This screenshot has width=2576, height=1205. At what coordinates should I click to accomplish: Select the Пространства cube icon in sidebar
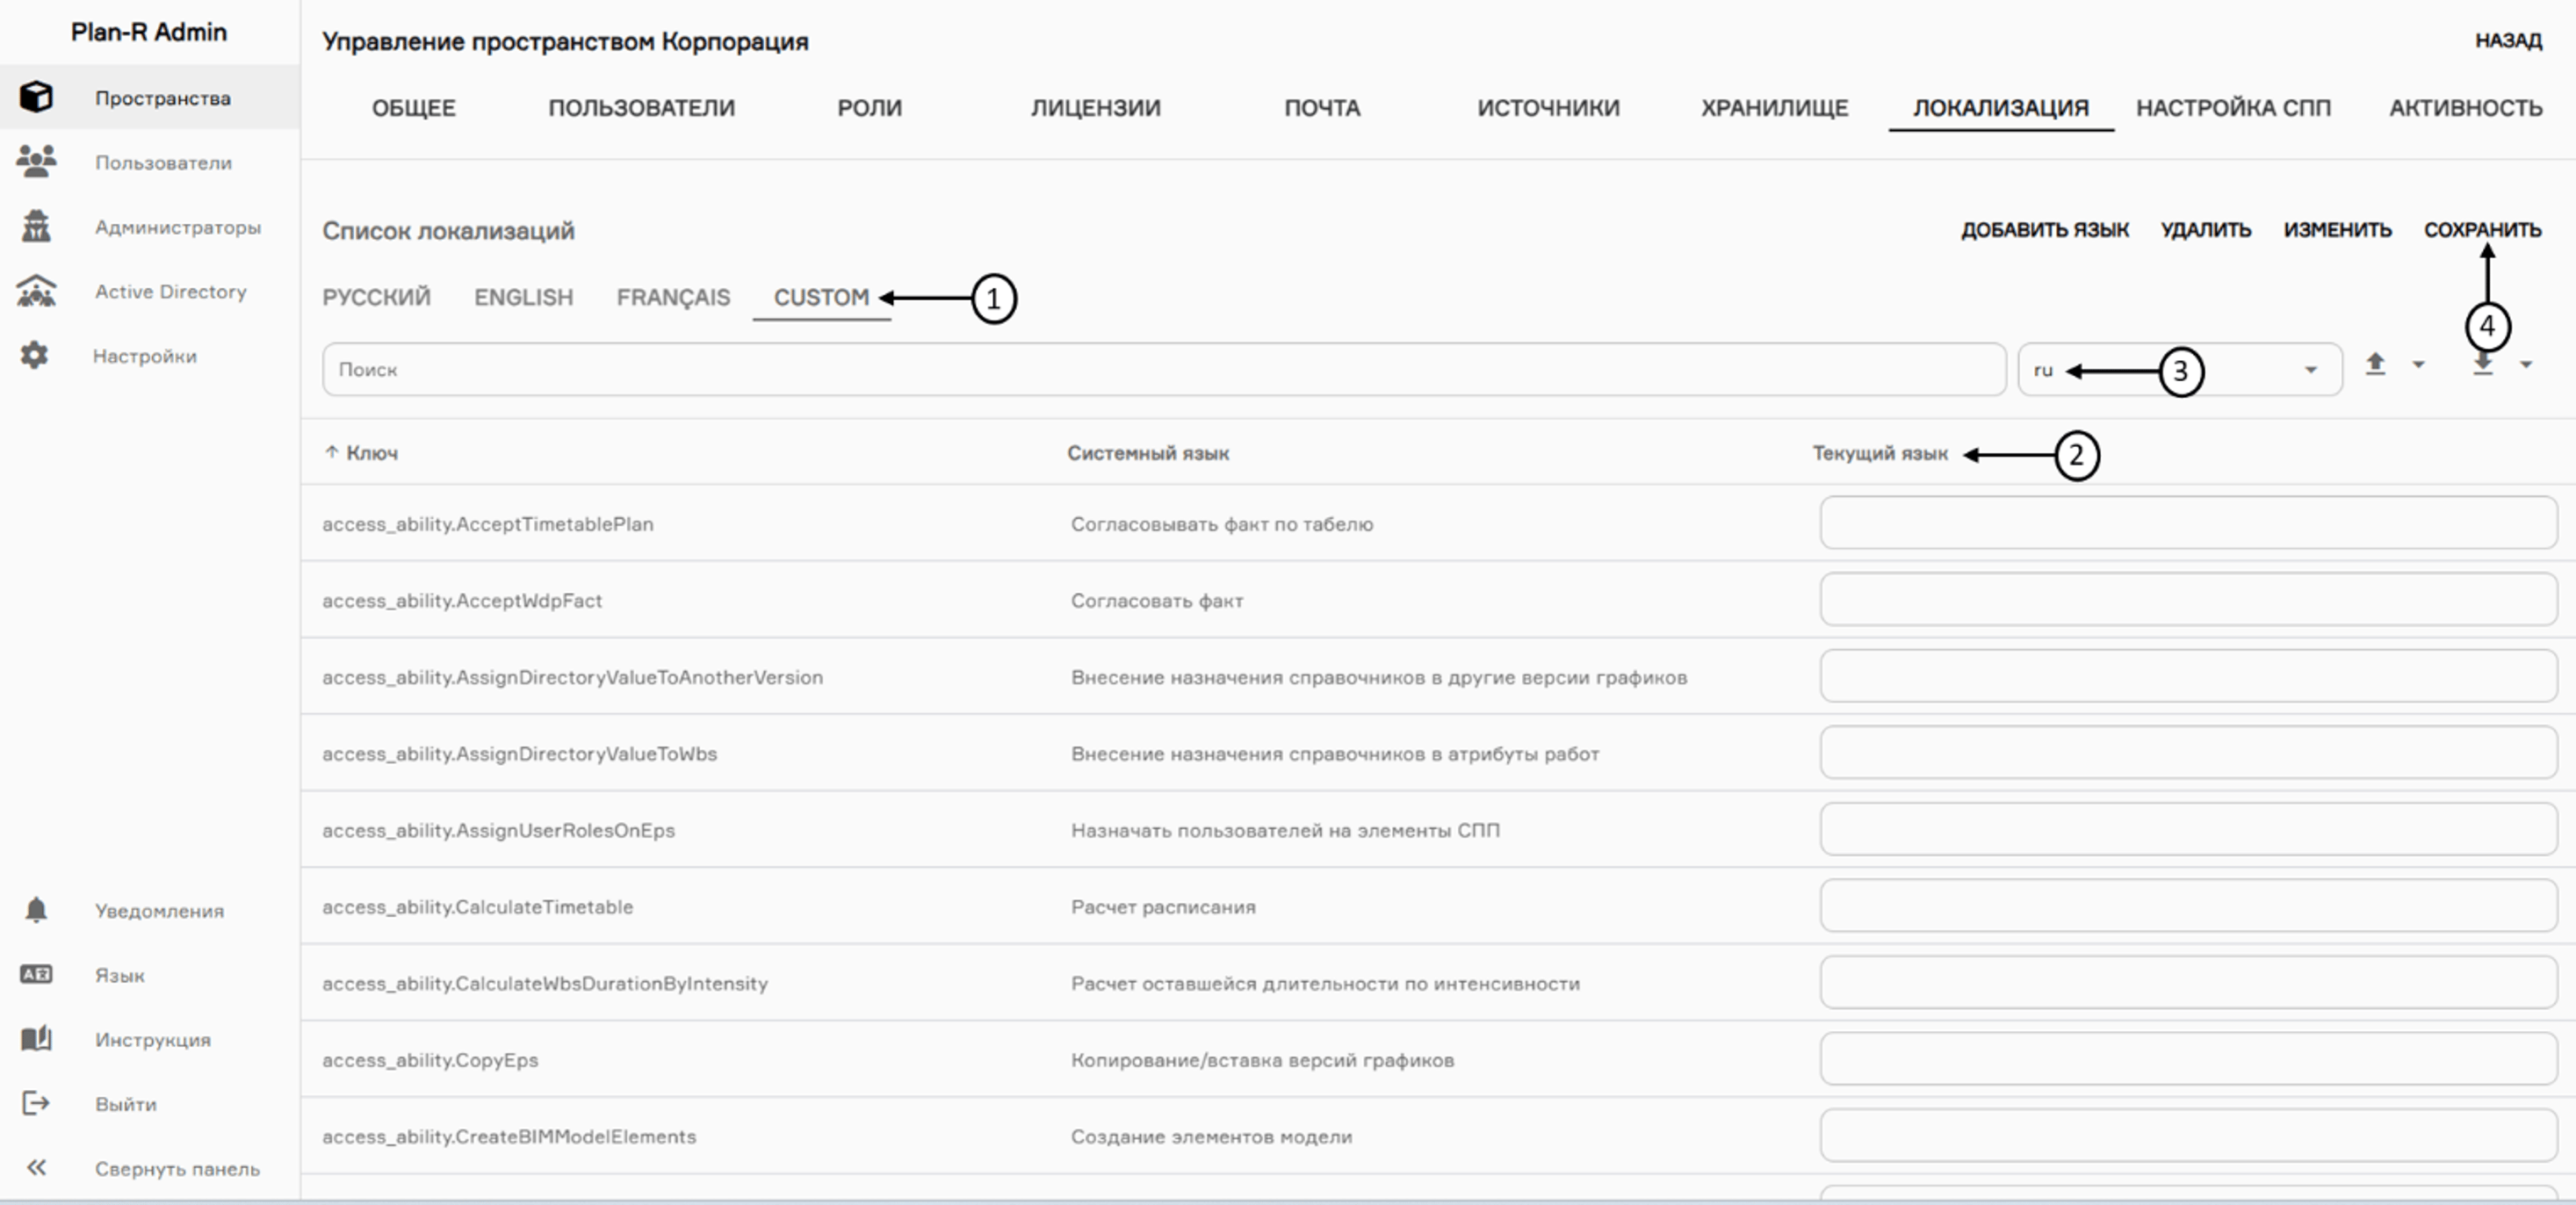coord(36,97)
